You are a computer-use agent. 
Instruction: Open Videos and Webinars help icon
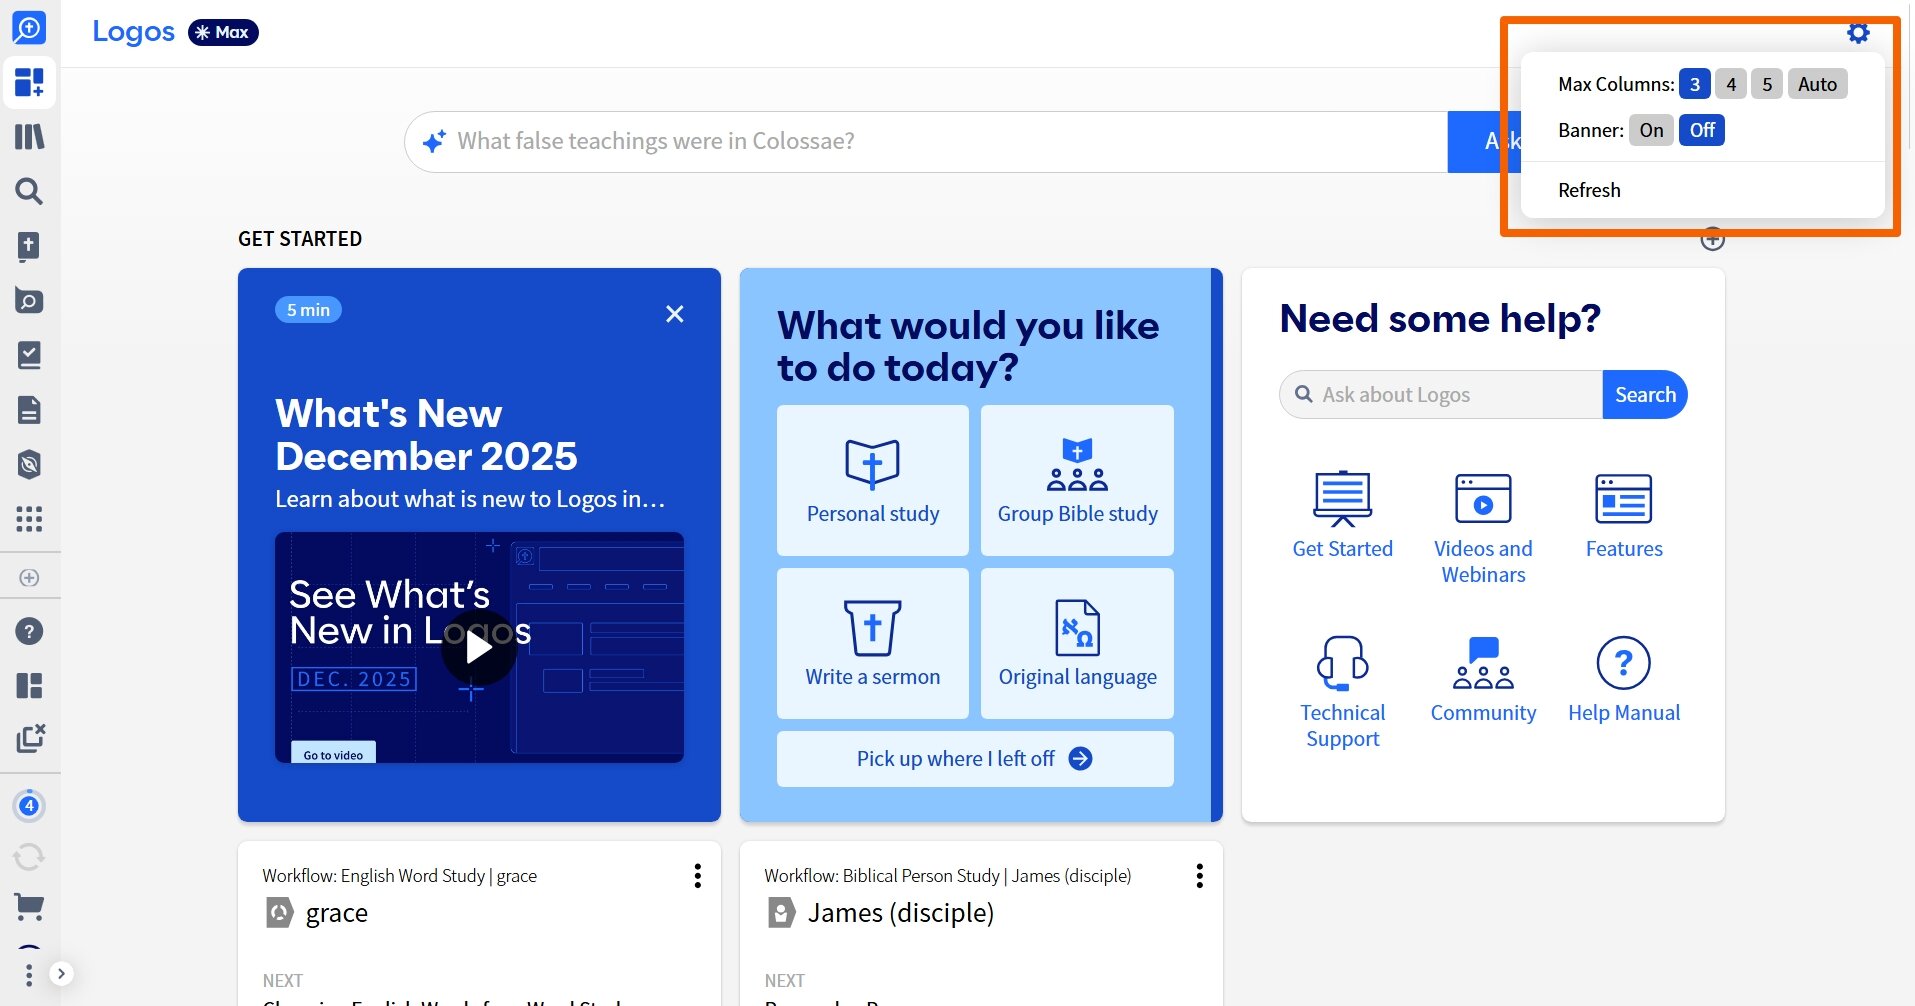1483,528
